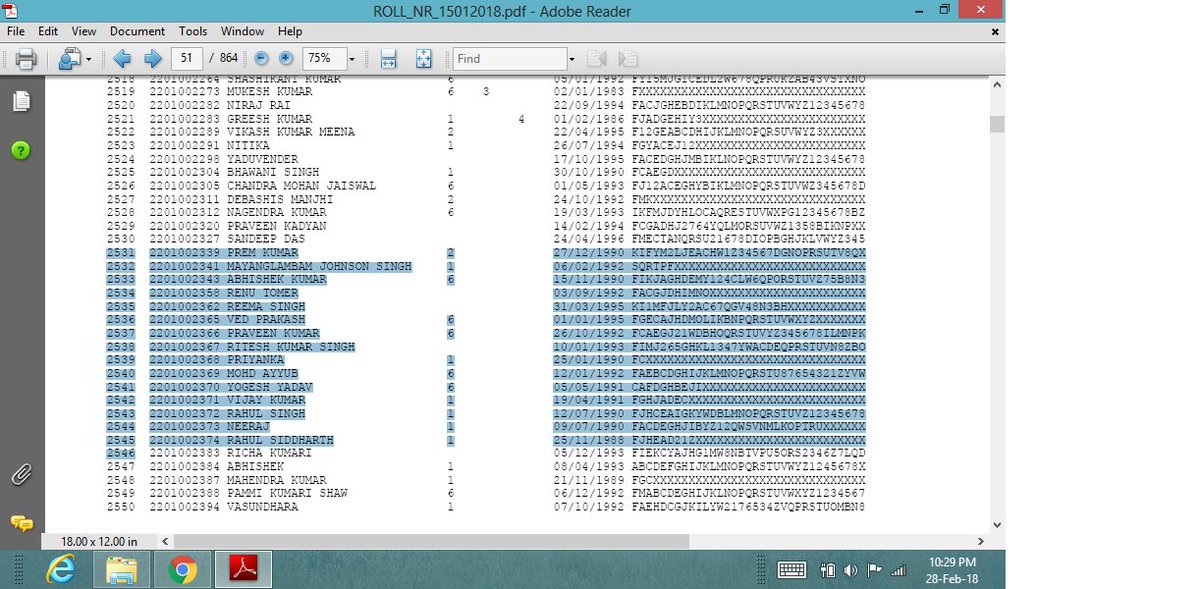This screenshot has width=1200, height=589.
Task: Click row name DEBASHIS MANJHI
Action: [280, 199]
